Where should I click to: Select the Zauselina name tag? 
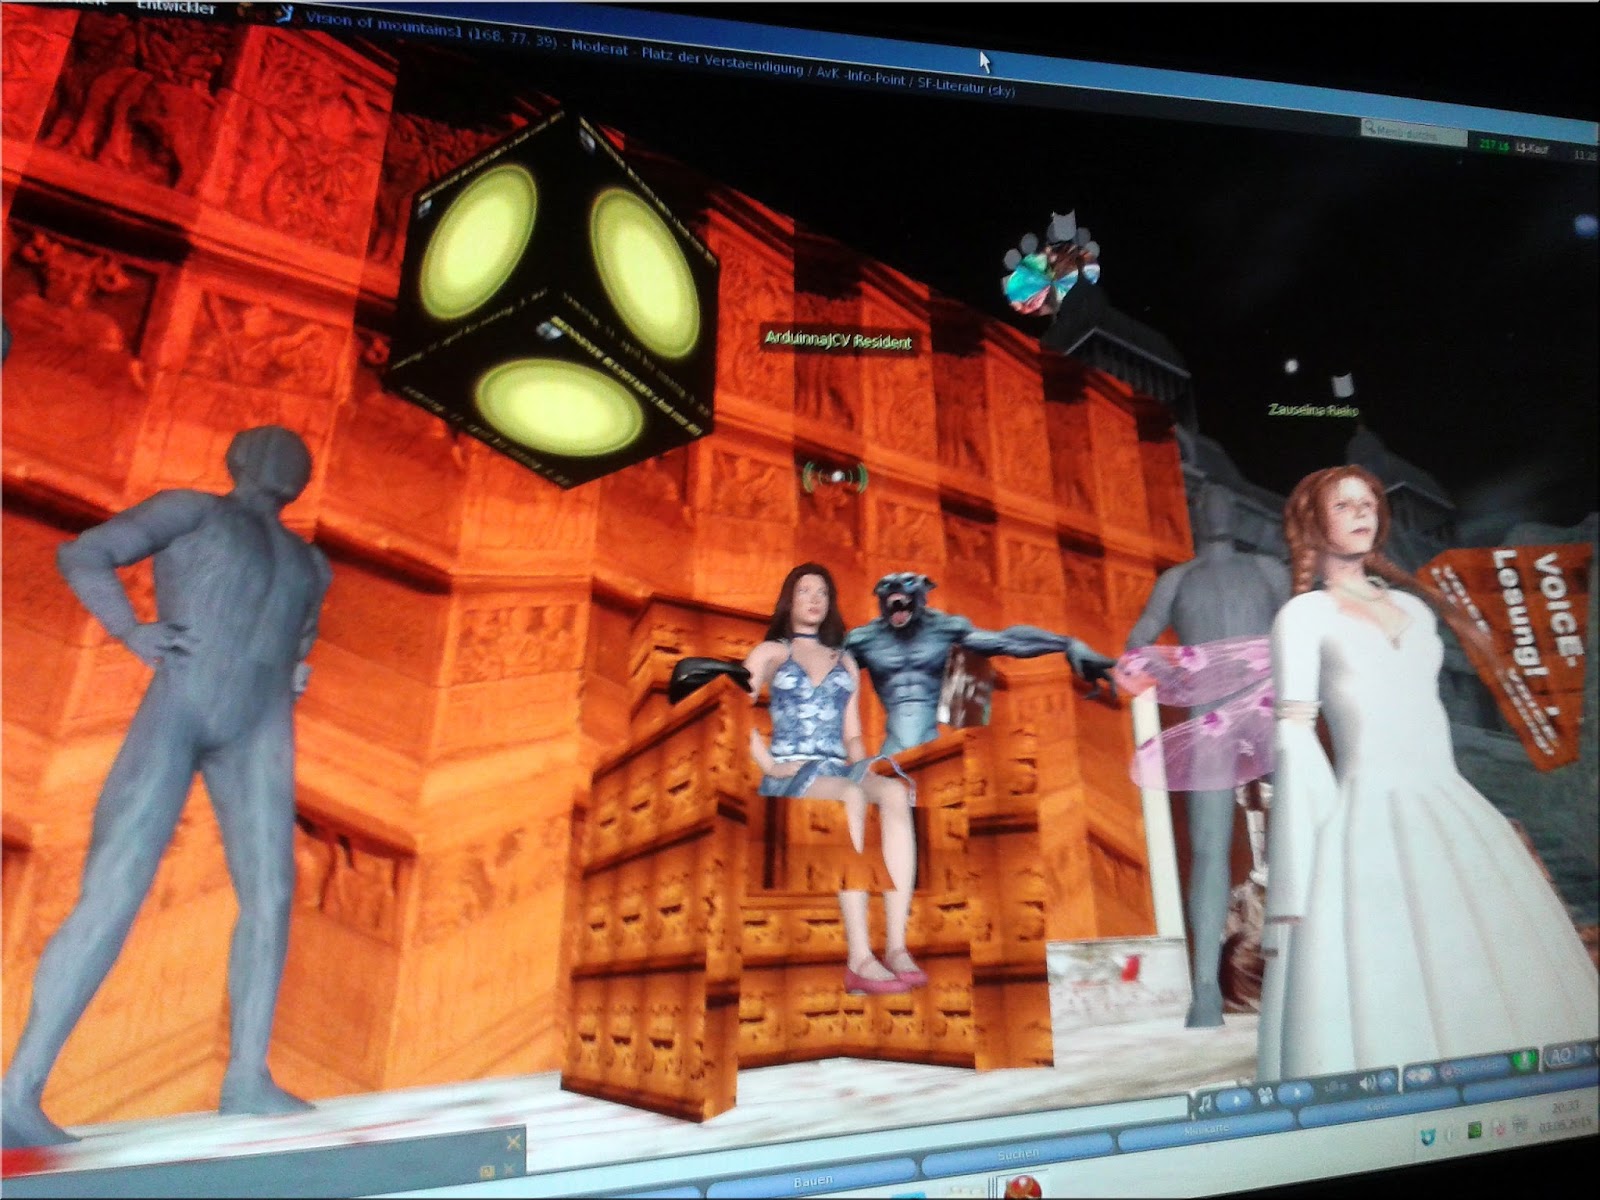click(1314, 409)
